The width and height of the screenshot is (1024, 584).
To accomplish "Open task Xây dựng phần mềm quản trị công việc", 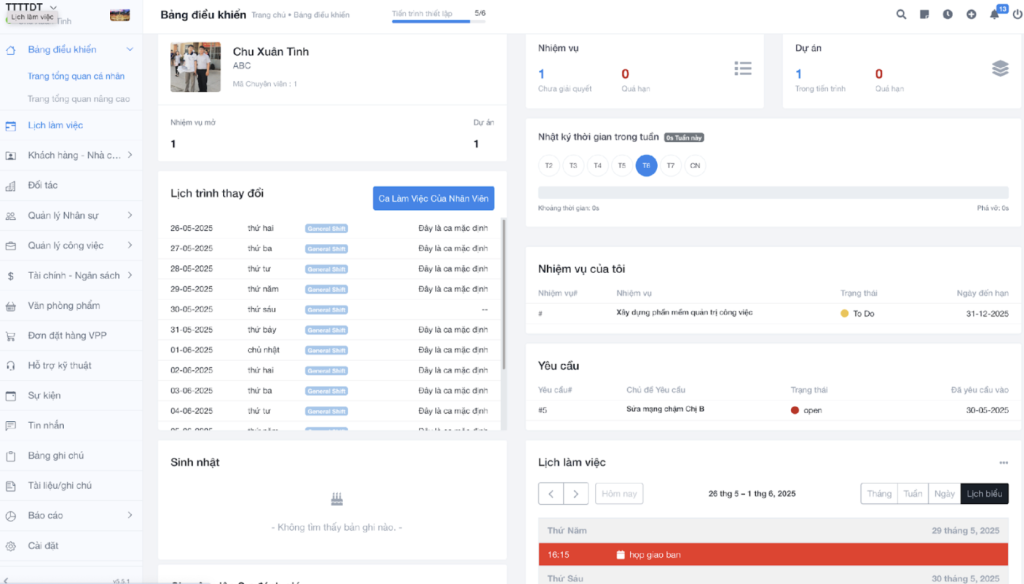I will click(684, 313).
